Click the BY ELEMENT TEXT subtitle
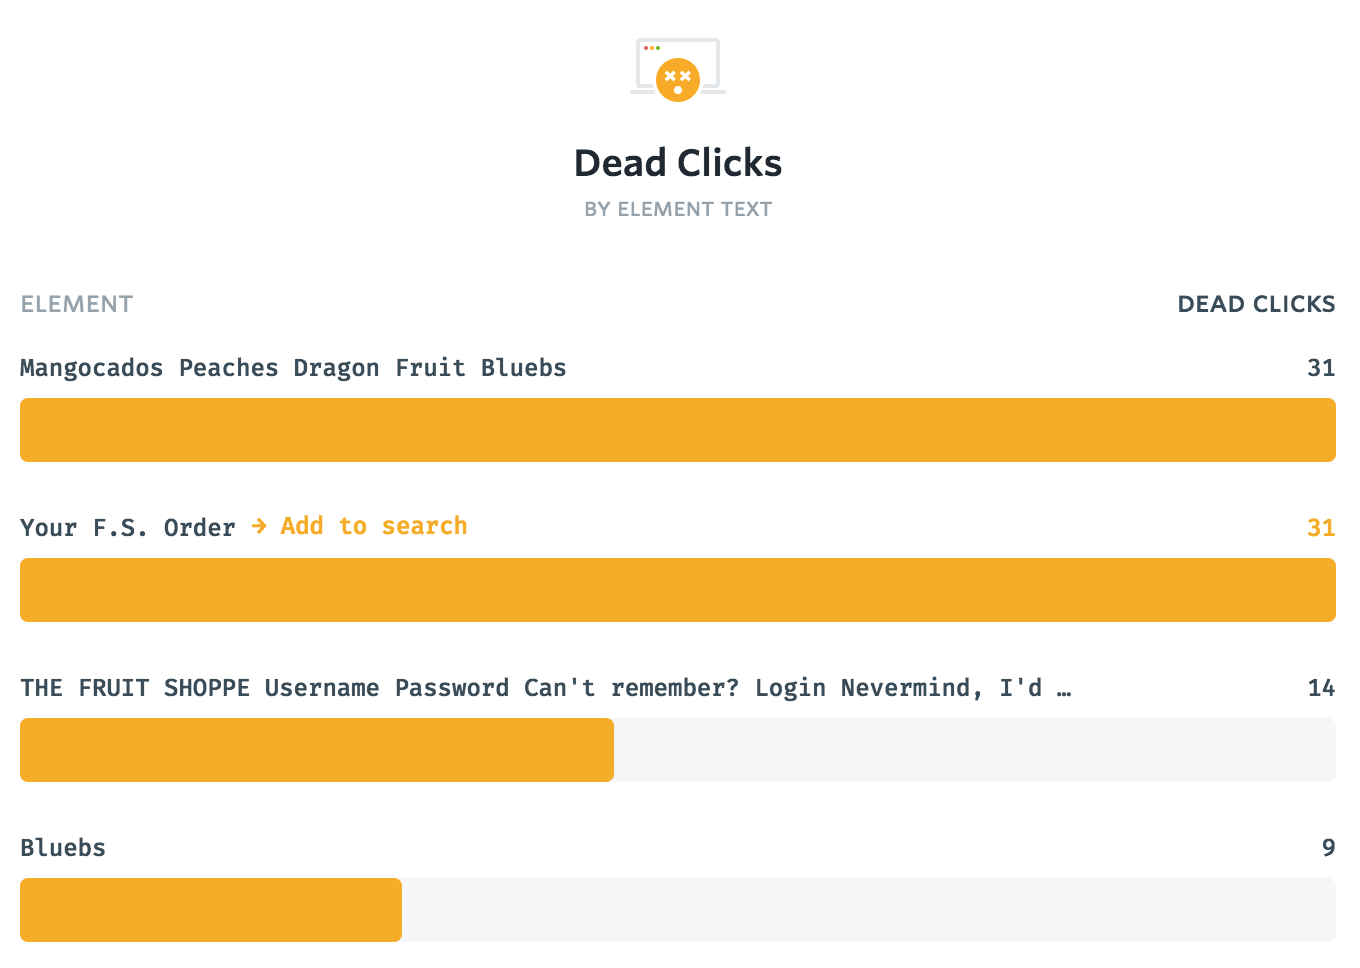This screenshot has height=968, width=1360. [x=678, y=209]
